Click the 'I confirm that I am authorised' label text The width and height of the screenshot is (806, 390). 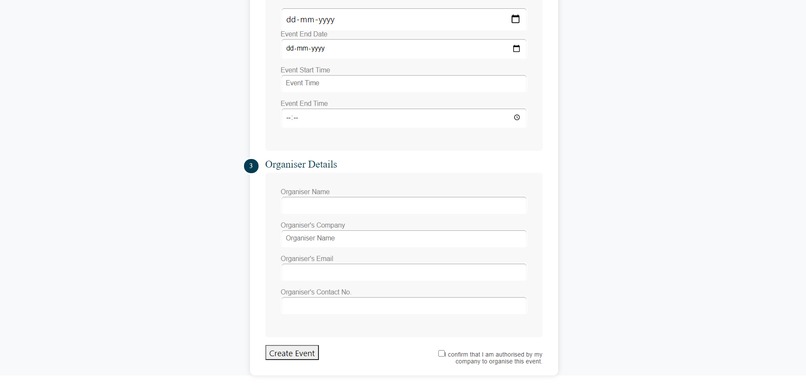pyautogui.click(x=493, y=358)
